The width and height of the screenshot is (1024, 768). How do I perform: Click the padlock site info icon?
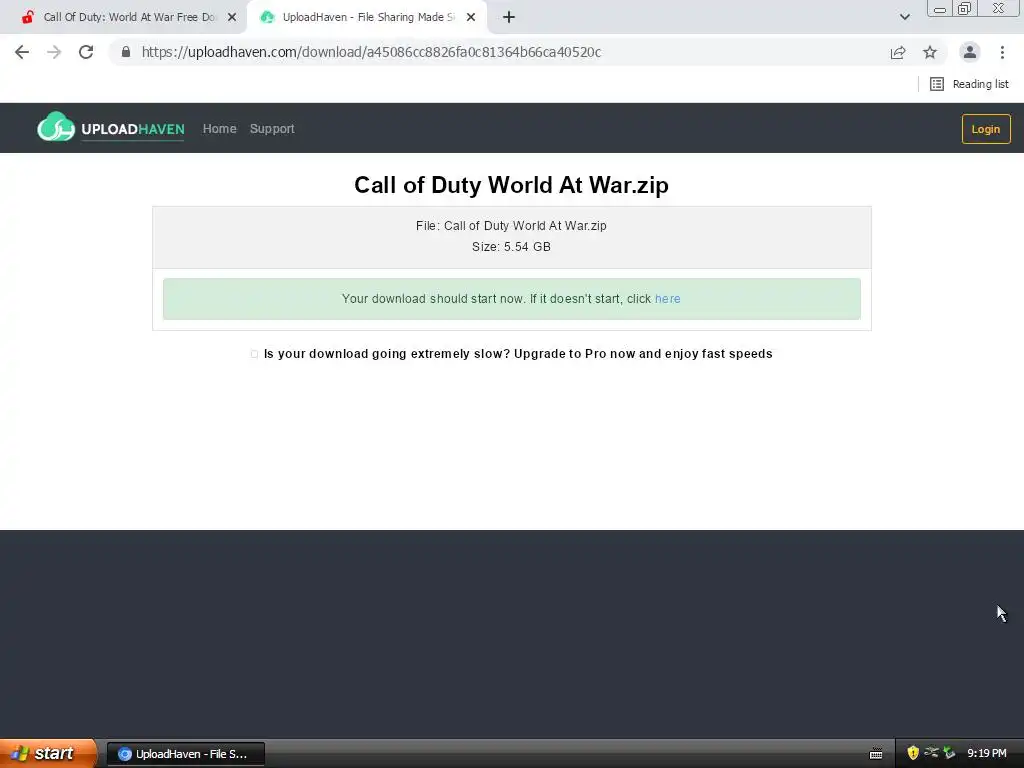(x=126, y=52)
